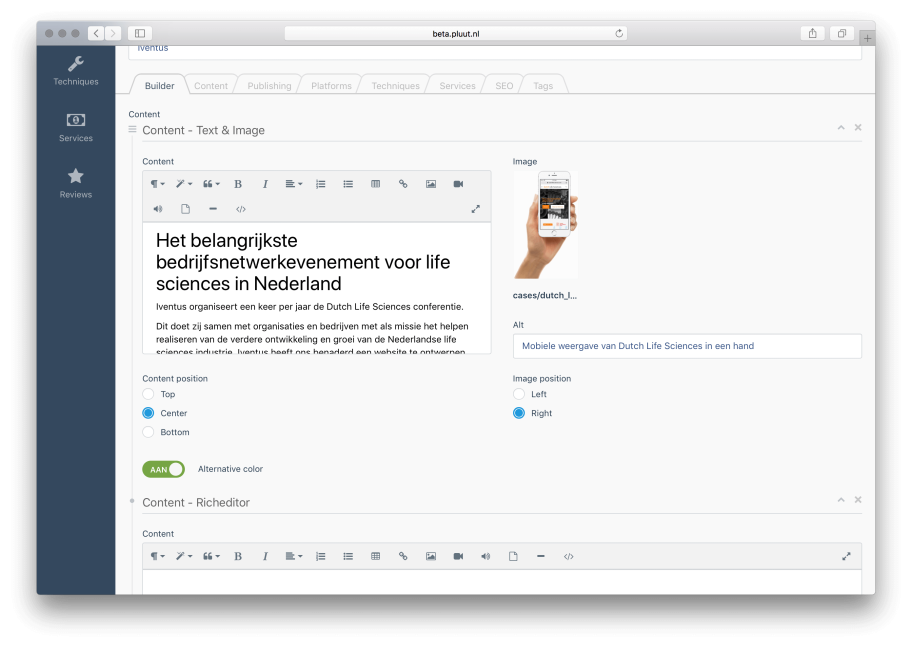Select Top content position

coord(148,394)
